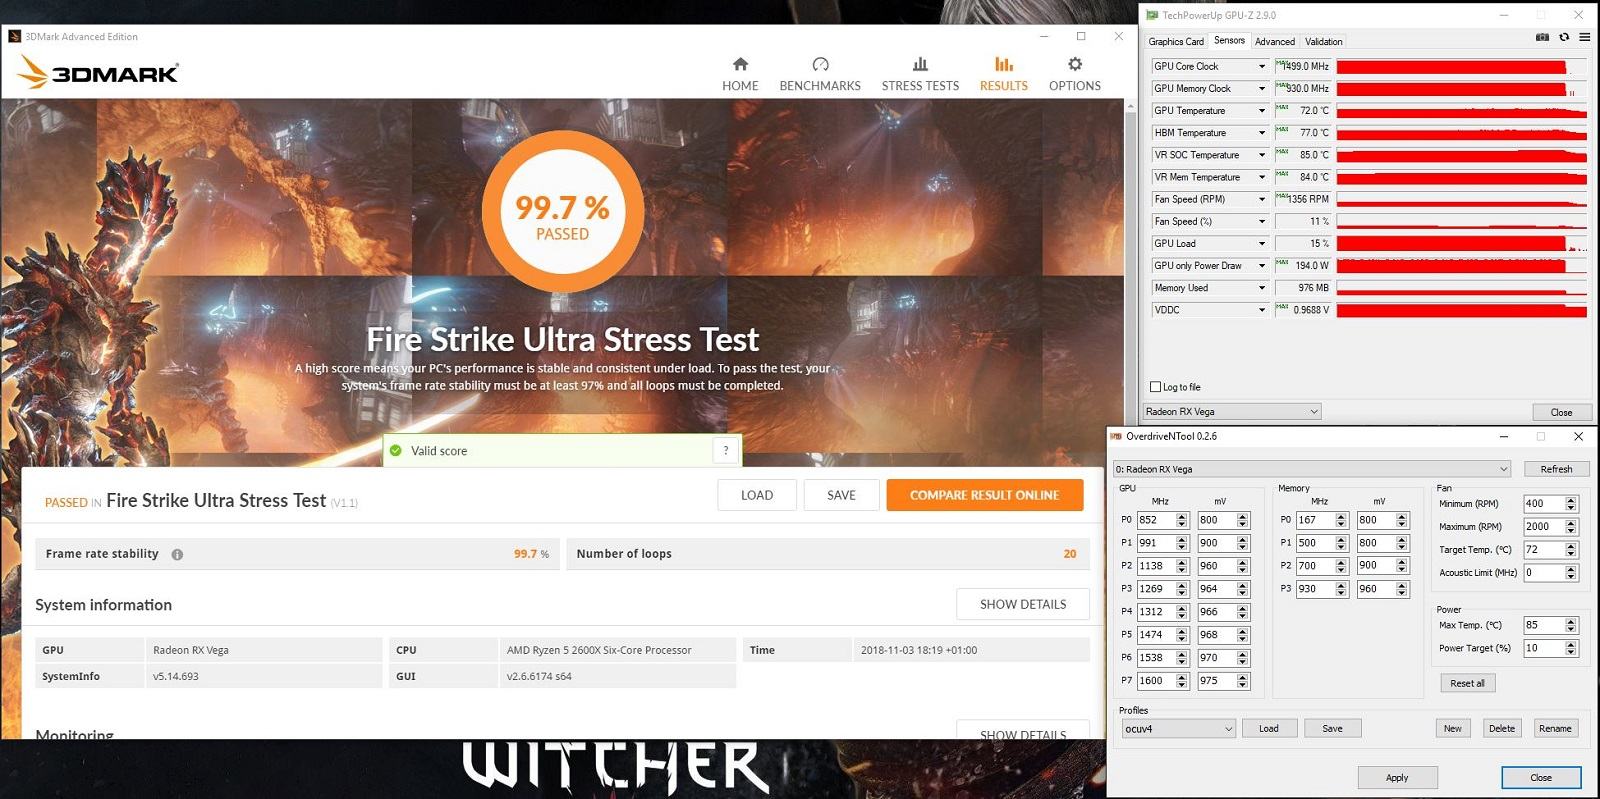Open 3DMark Options gear
This screenshot has height=799, width=1600.
[x=1075, y=74]
